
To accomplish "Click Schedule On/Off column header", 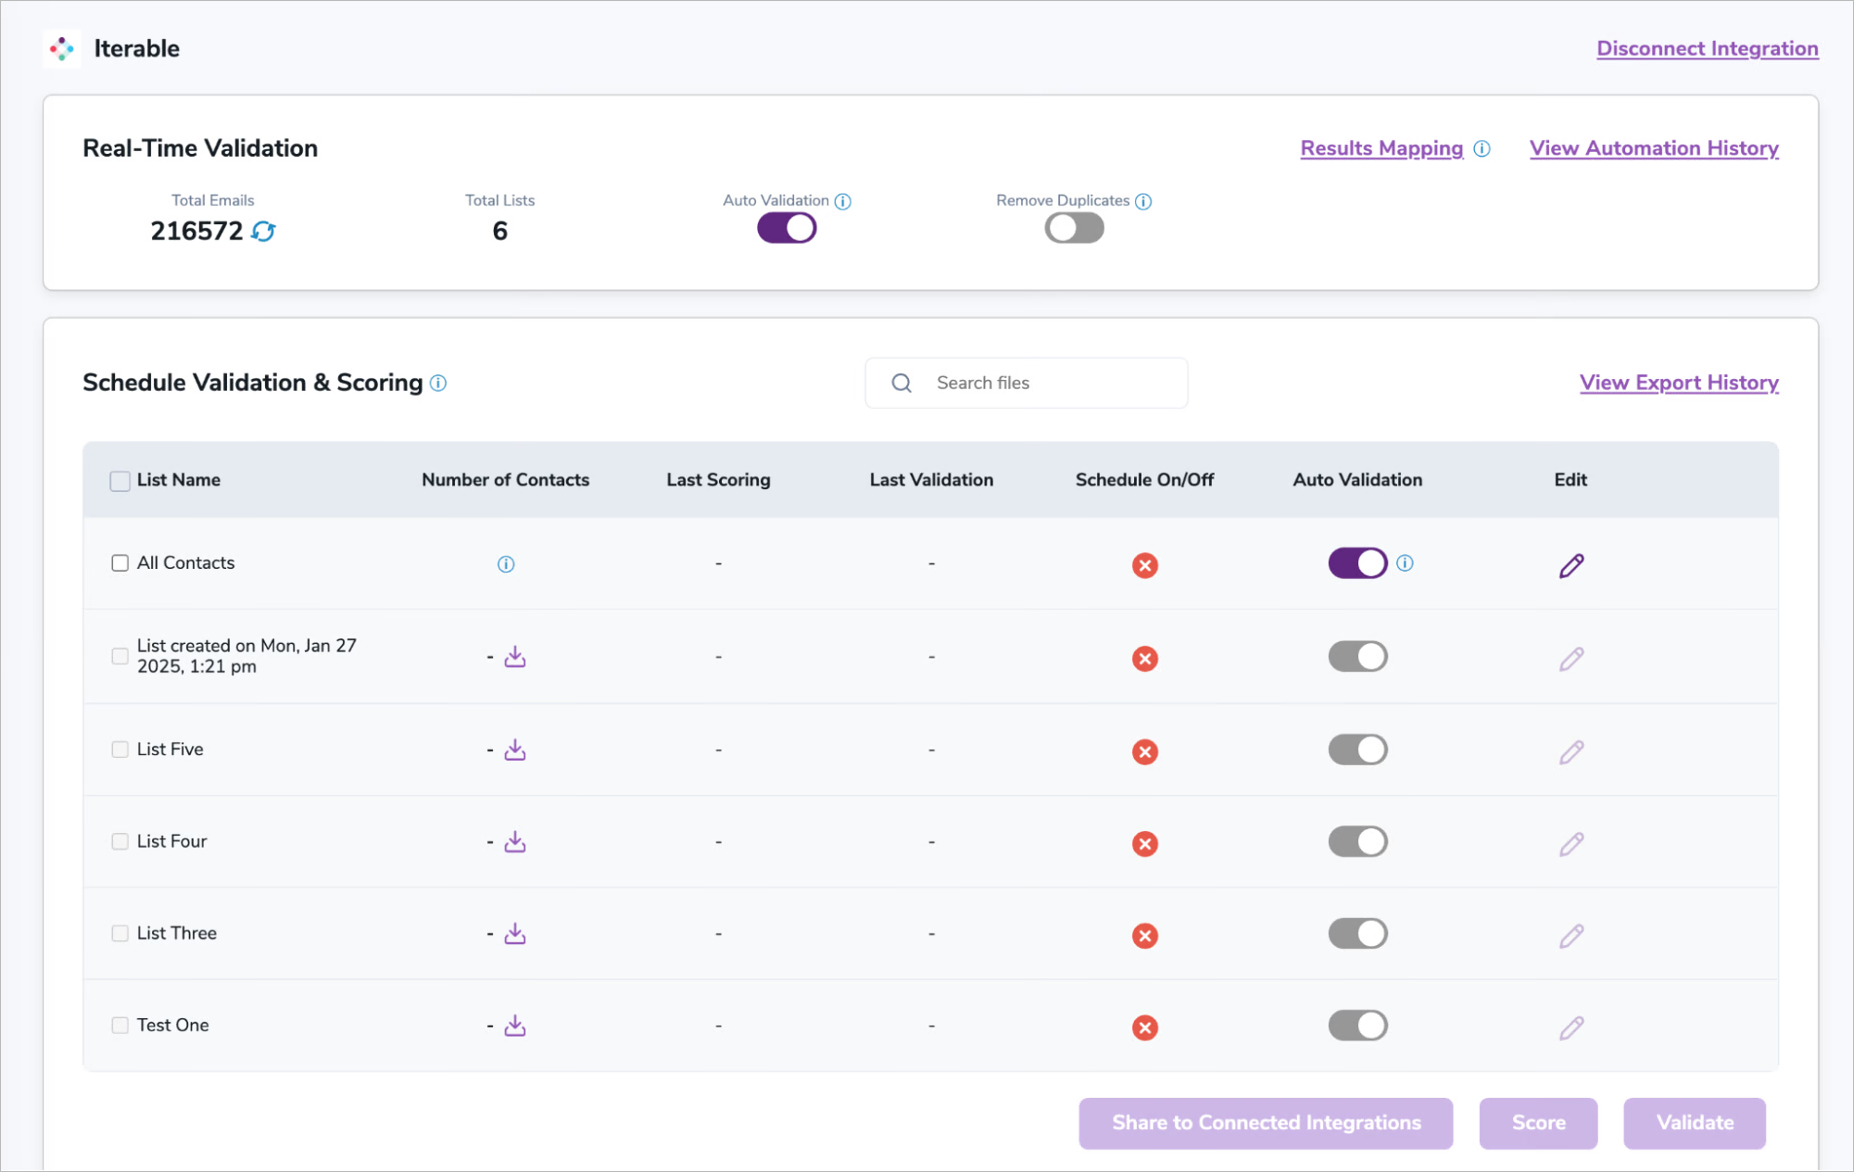I will pyautogui.click(x=1144, y=480).
